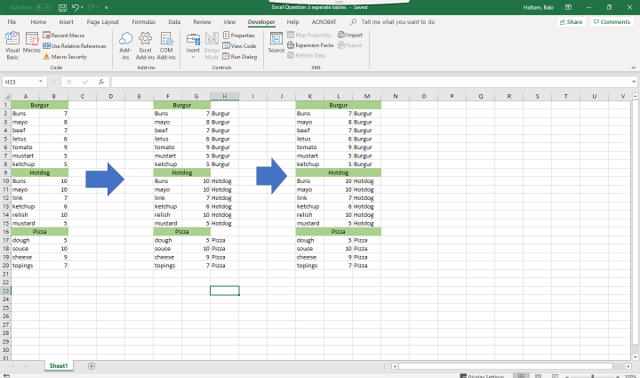Viewport: 640px width, 378px height.
Task: Open Display Settings in status bar
Action: point(482,376)
